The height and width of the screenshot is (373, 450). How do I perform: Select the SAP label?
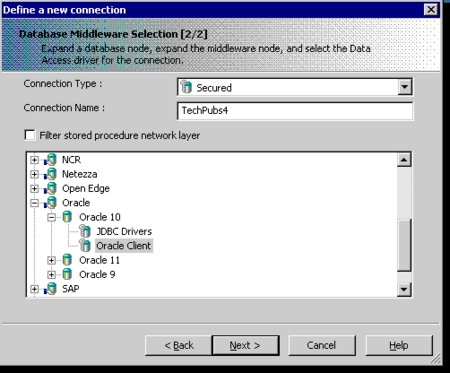(x=71, y=289)
